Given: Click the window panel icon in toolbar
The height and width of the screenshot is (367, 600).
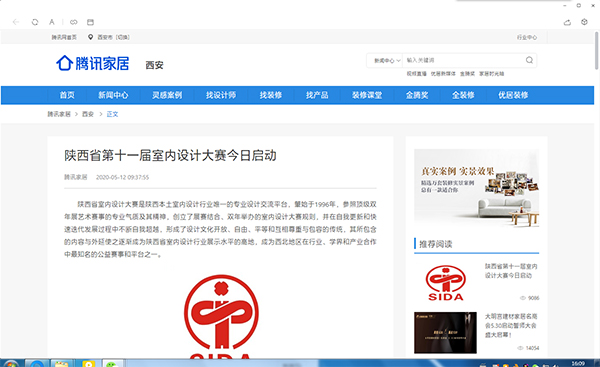Looking at the screenshot, I should point(90,22).
